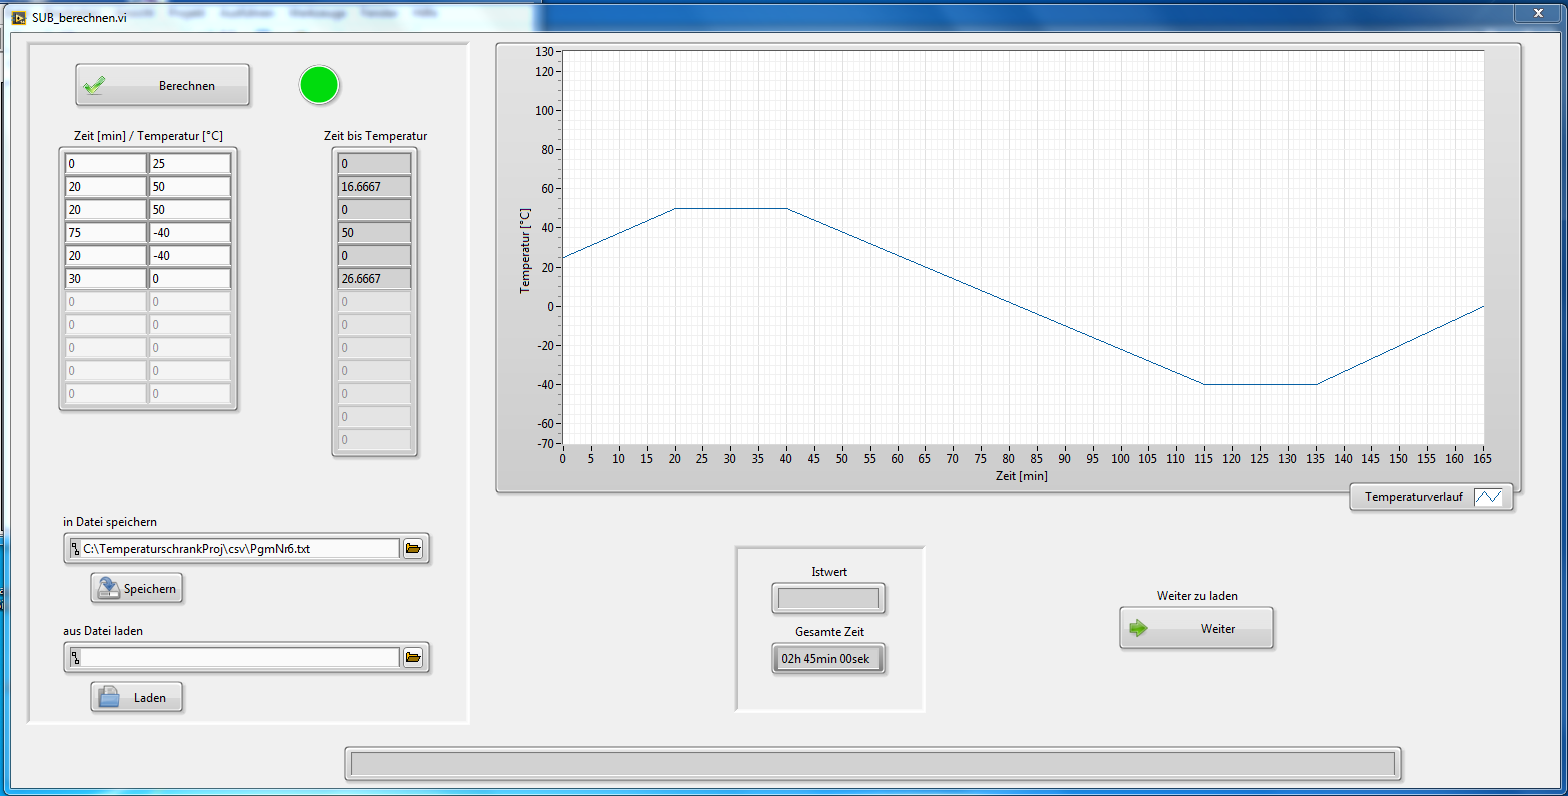Click the X-axis tick label 135
This screenshot has height=796, width=1568.
click(1315, 459)
